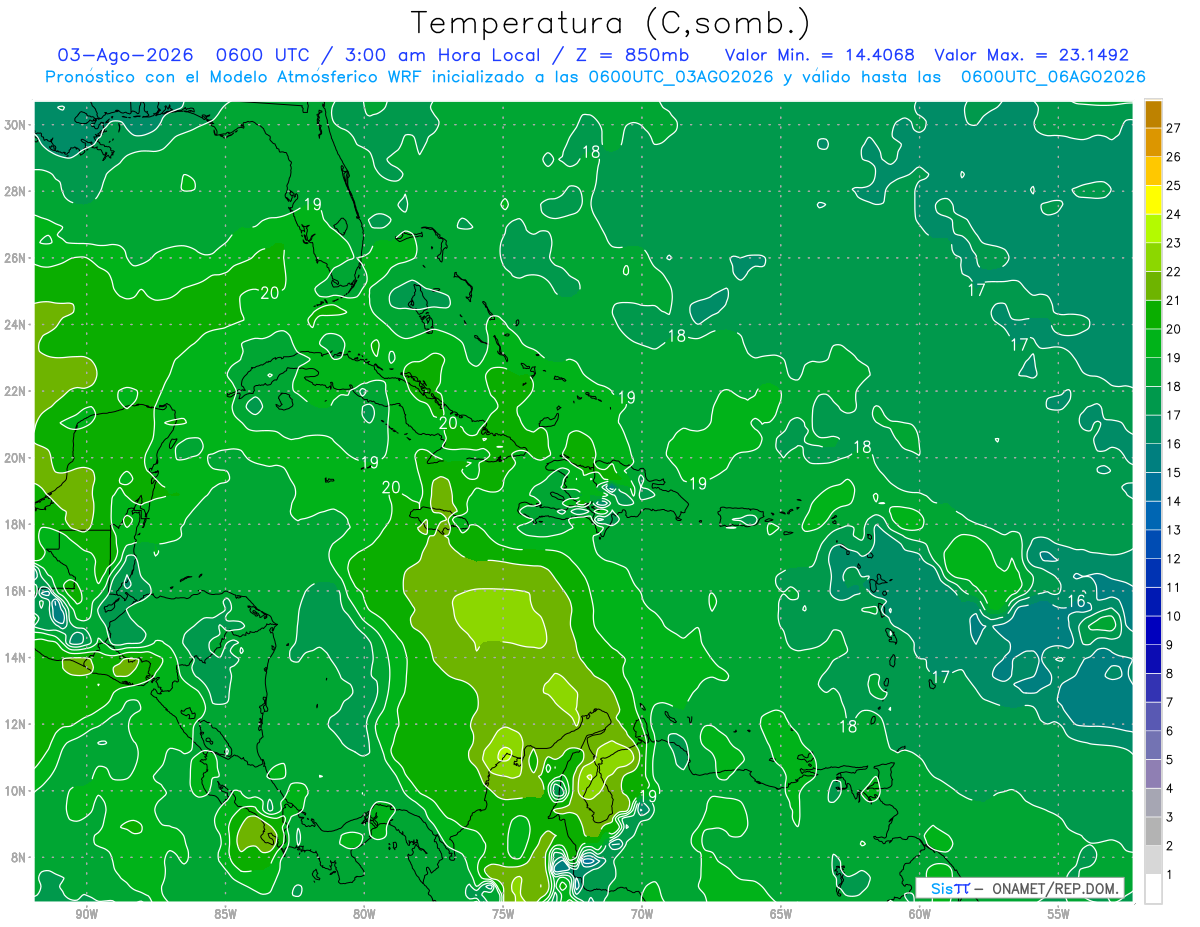Click the 10N latitude axis label
1200x927 pixels.
(15, 791)
